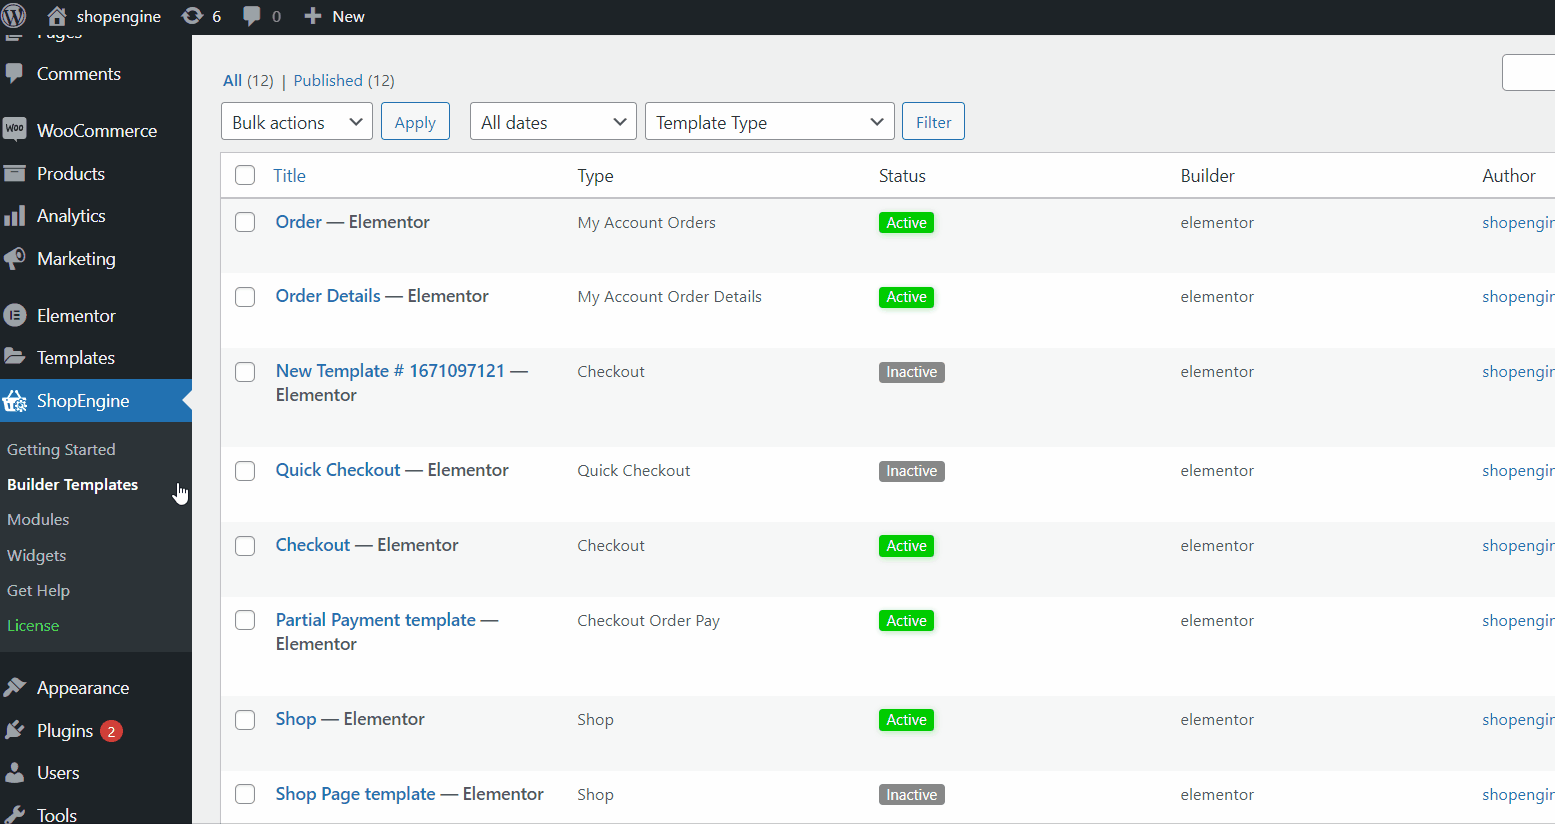The width and height of the screenshot is (1555, 824).
Task: Open the Checkout — Elementor title link
Action: pyautogui.click(x=313, y=545)
